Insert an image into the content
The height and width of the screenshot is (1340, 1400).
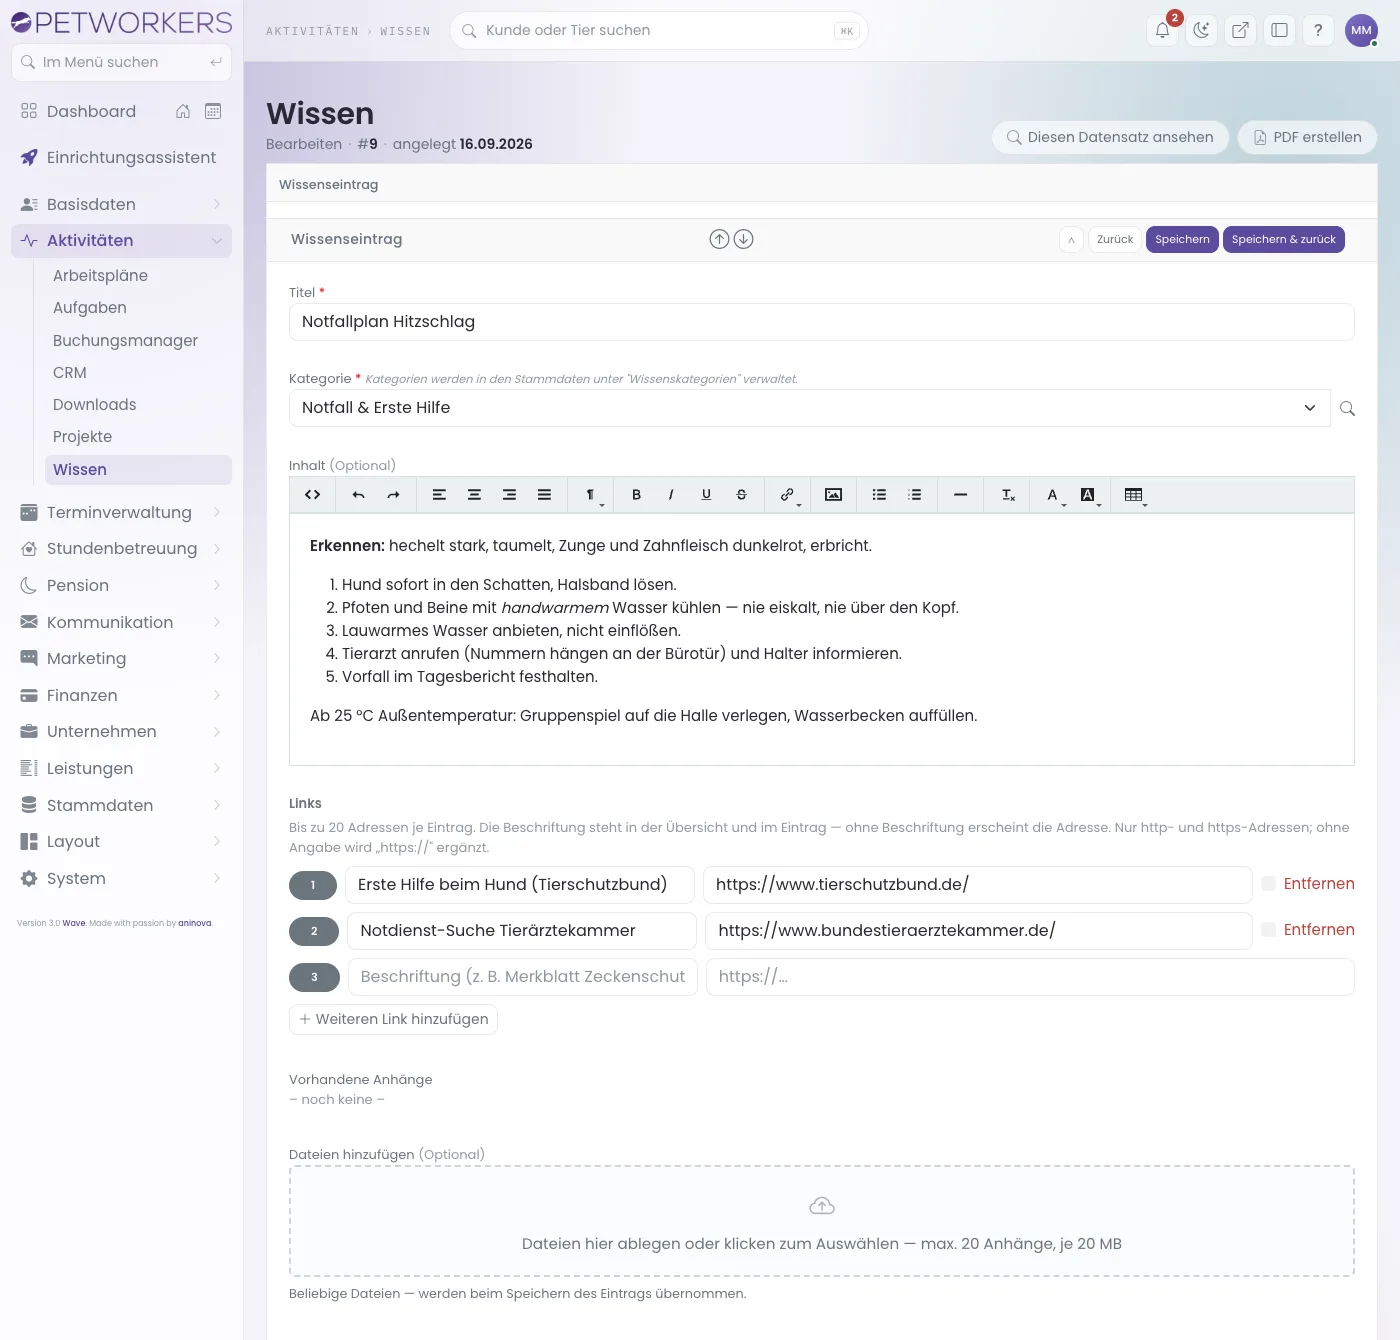coord(833,495)
